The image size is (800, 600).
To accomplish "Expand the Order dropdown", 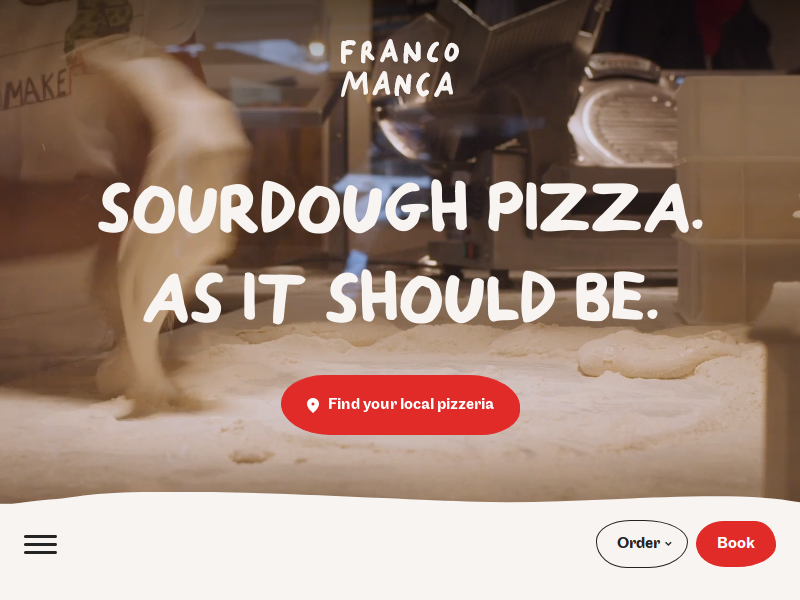I will pyautogui.click(x=642, y=543).
